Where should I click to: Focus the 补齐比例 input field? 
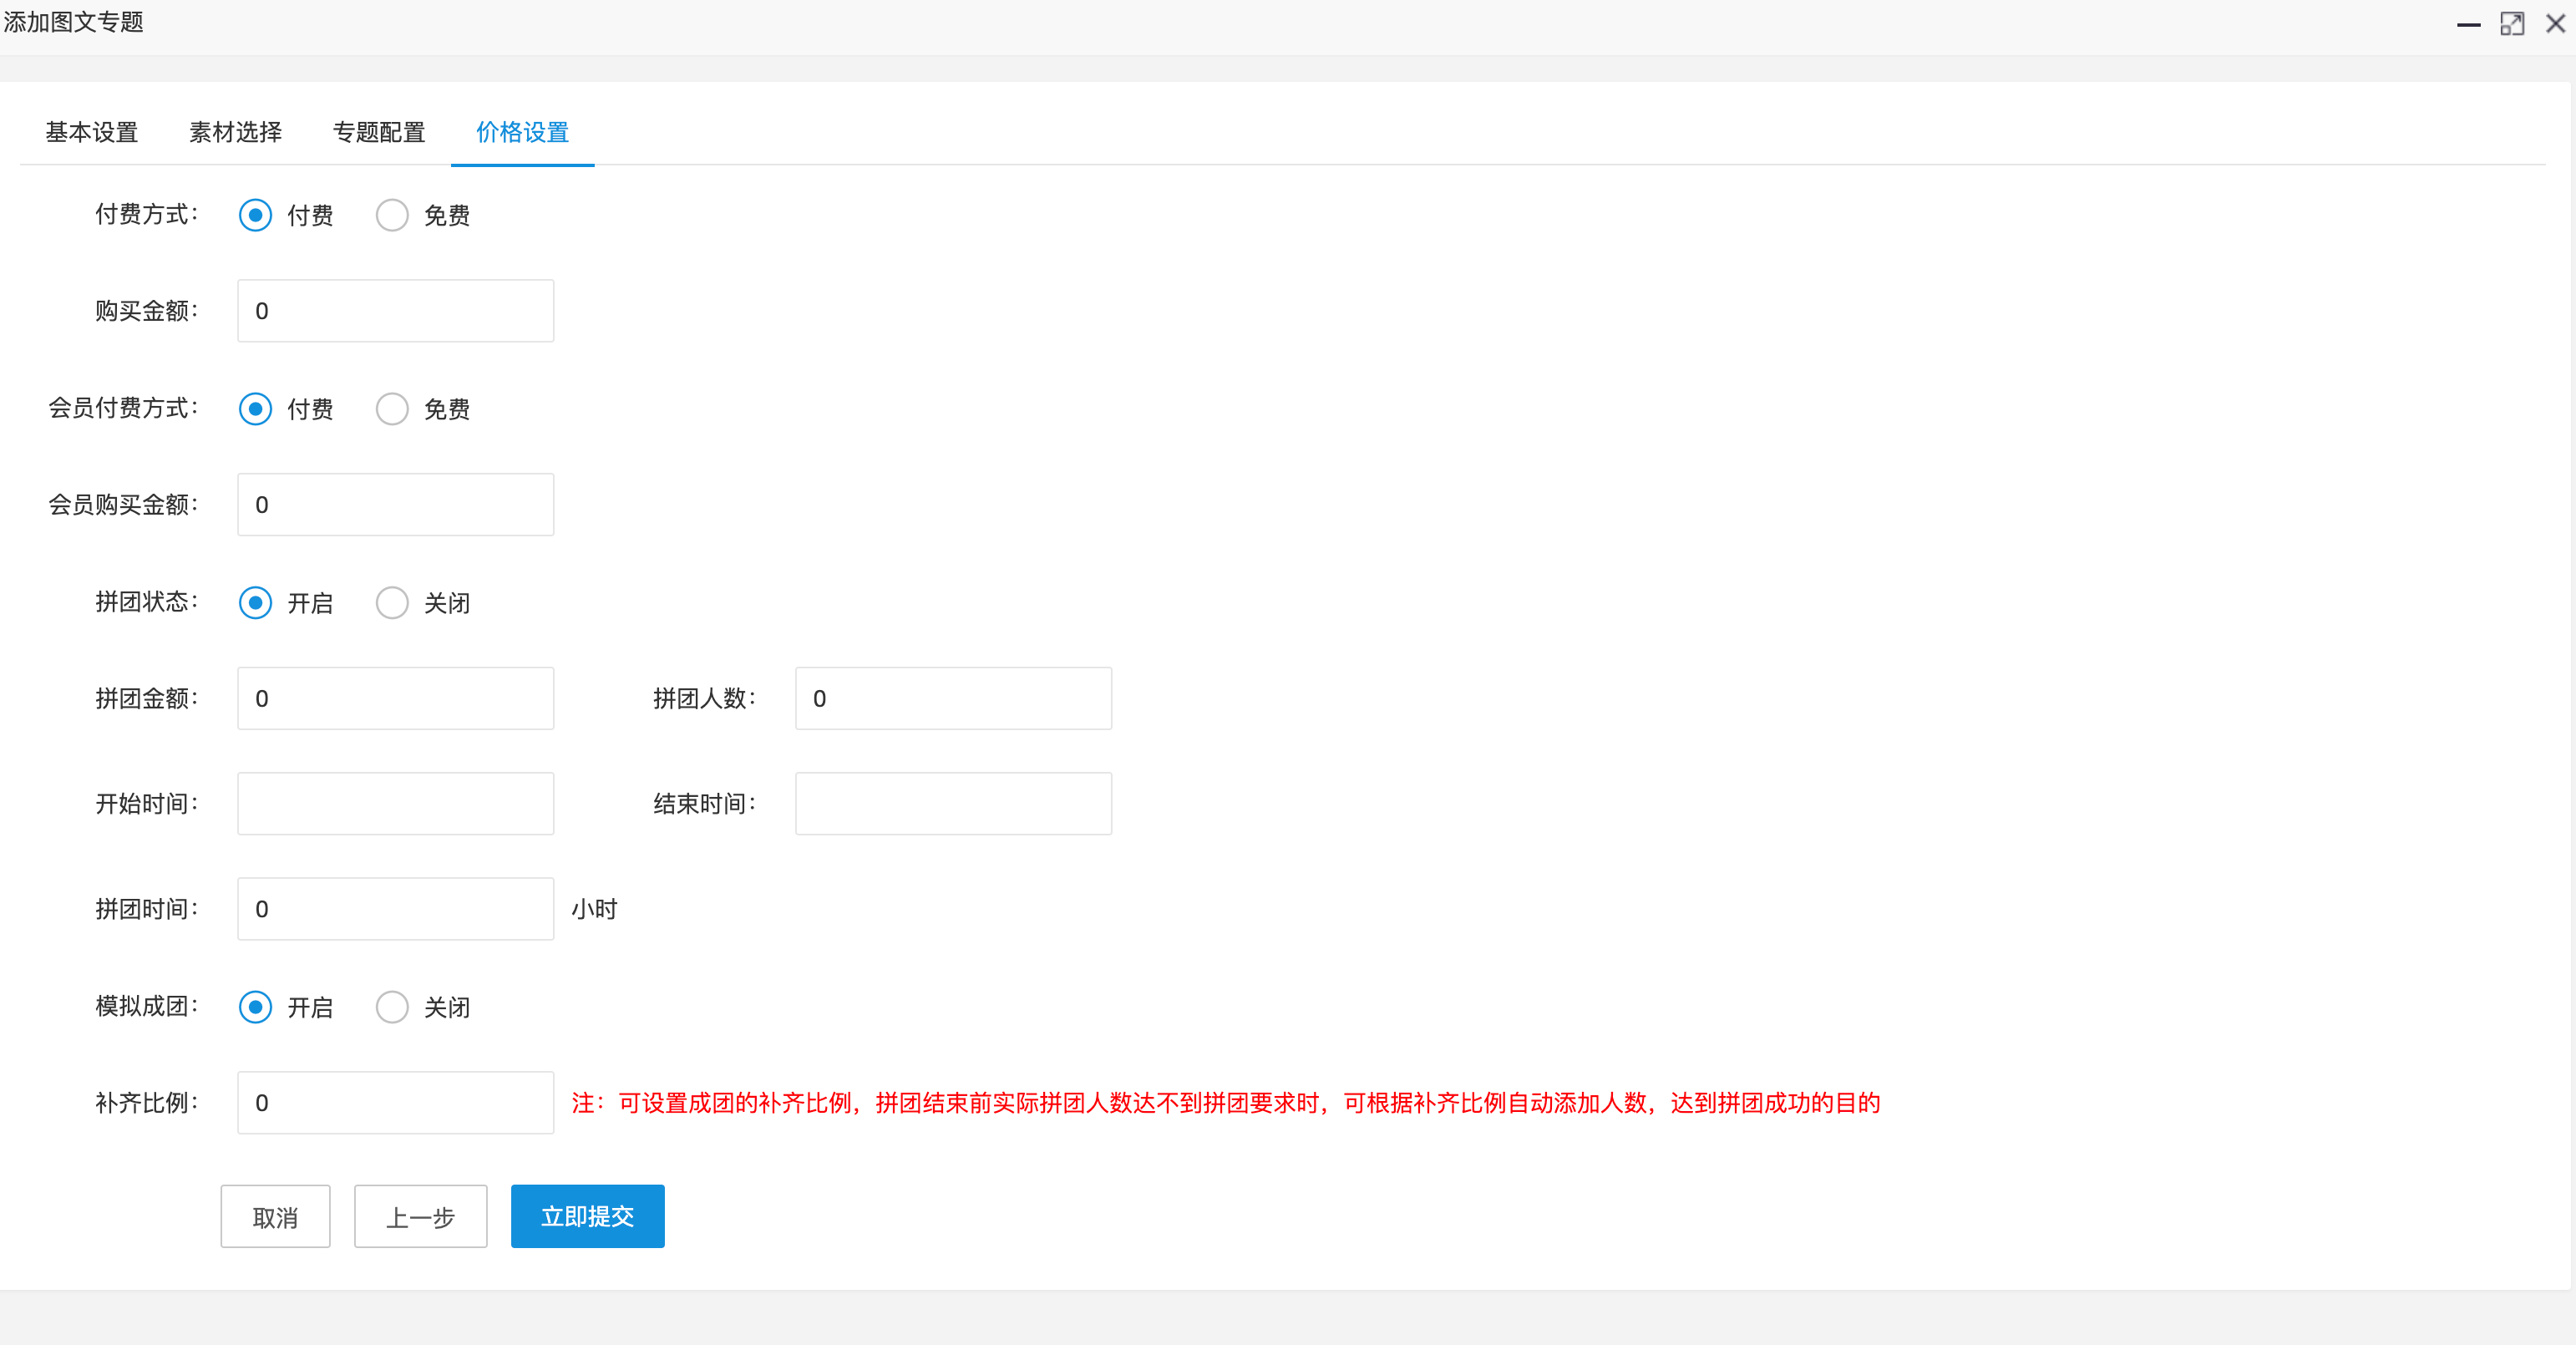click(x=396, y=1103)
